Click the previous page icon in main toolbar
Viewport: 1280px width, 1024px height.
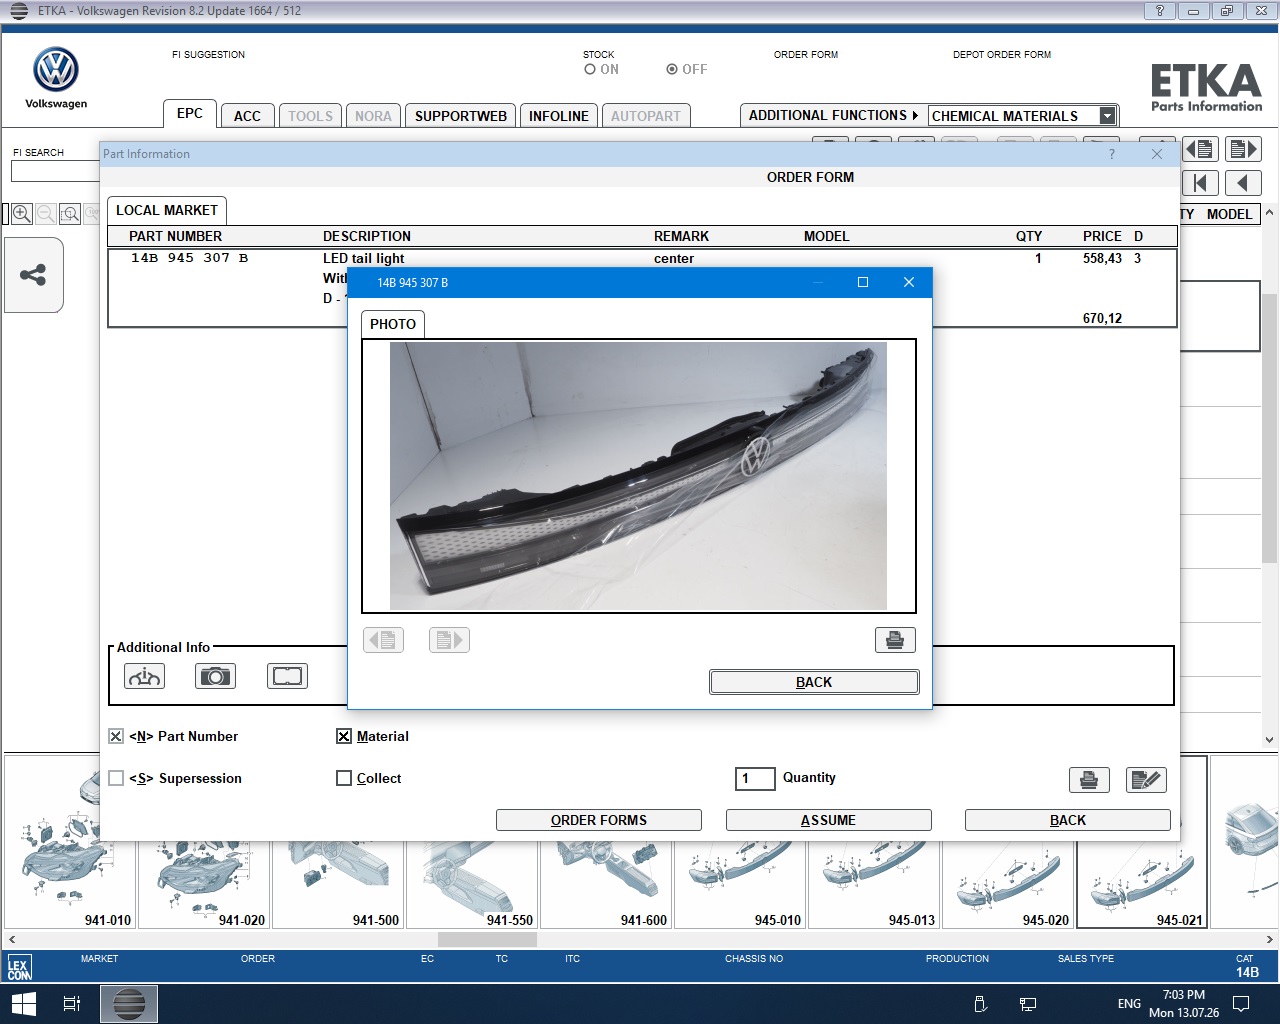[1201, 150]
